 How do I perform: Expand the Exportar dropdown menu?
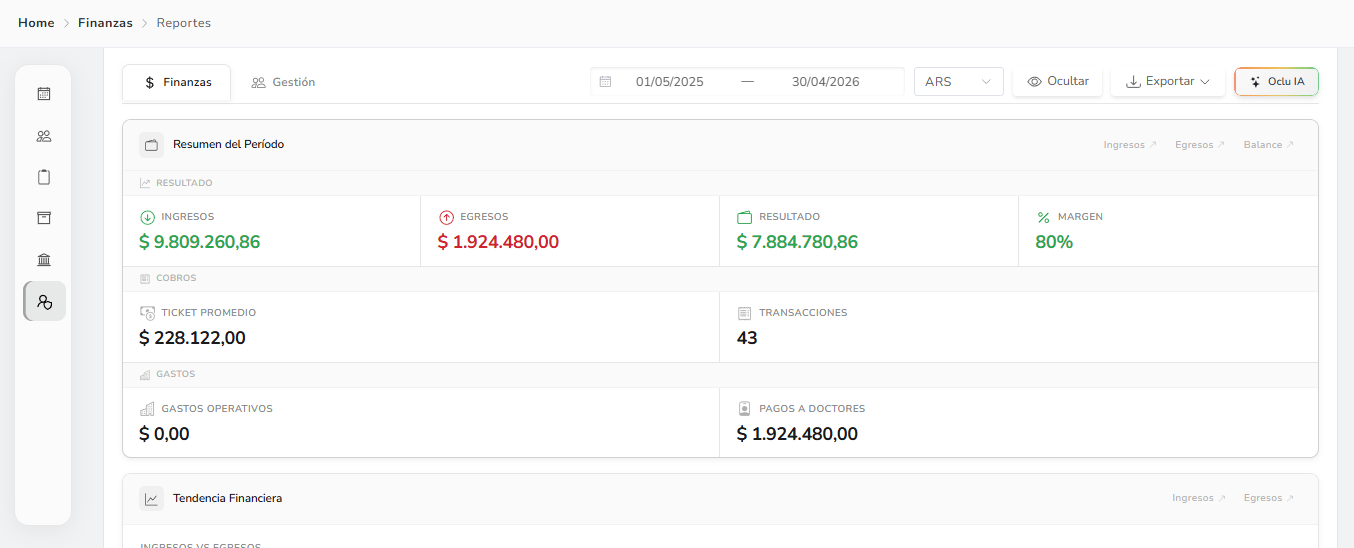coord(1167,82)
